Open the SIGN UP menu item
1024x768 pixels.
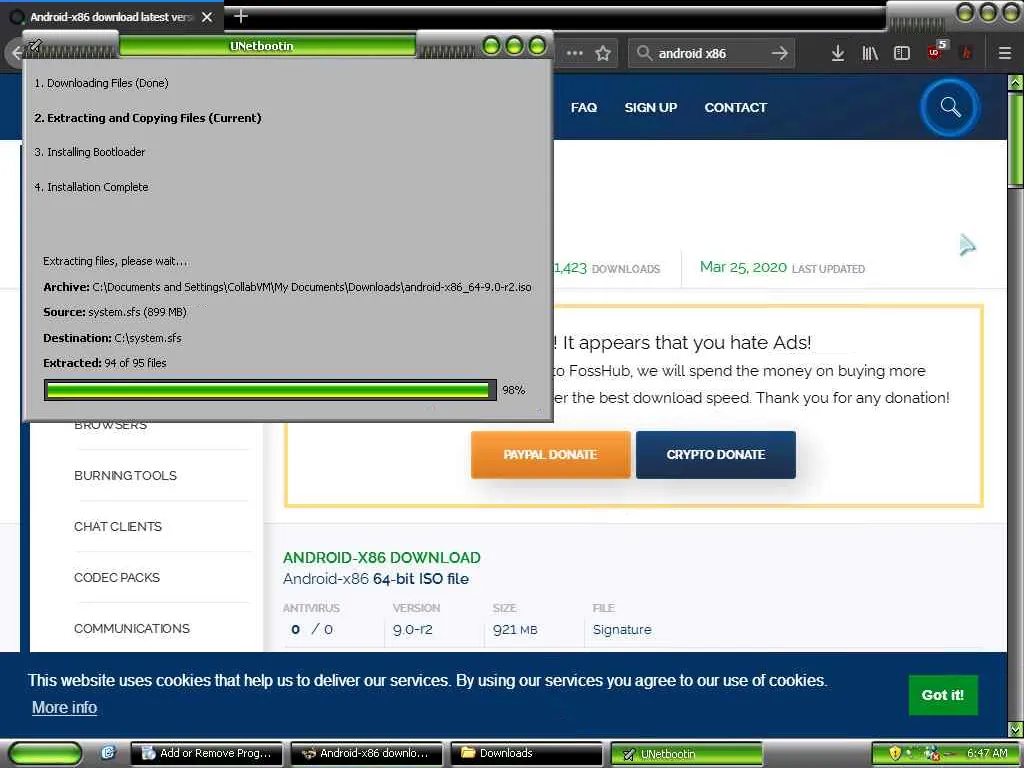tap(650, 108)
